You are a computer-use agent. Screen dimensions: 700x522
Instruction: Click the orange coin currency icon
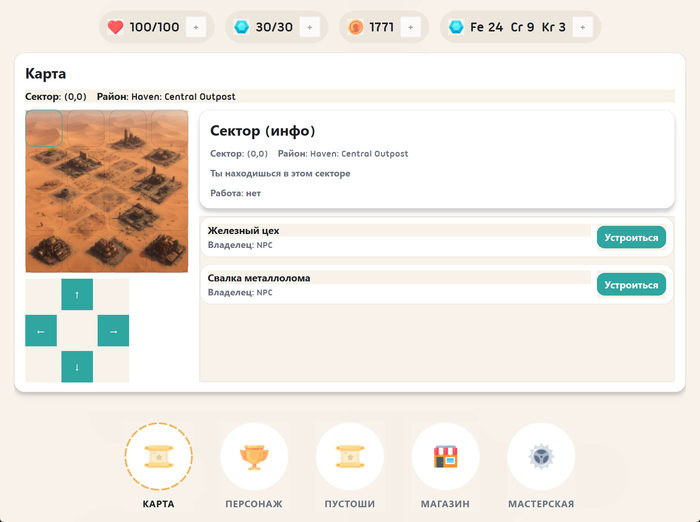pos(355,27)
